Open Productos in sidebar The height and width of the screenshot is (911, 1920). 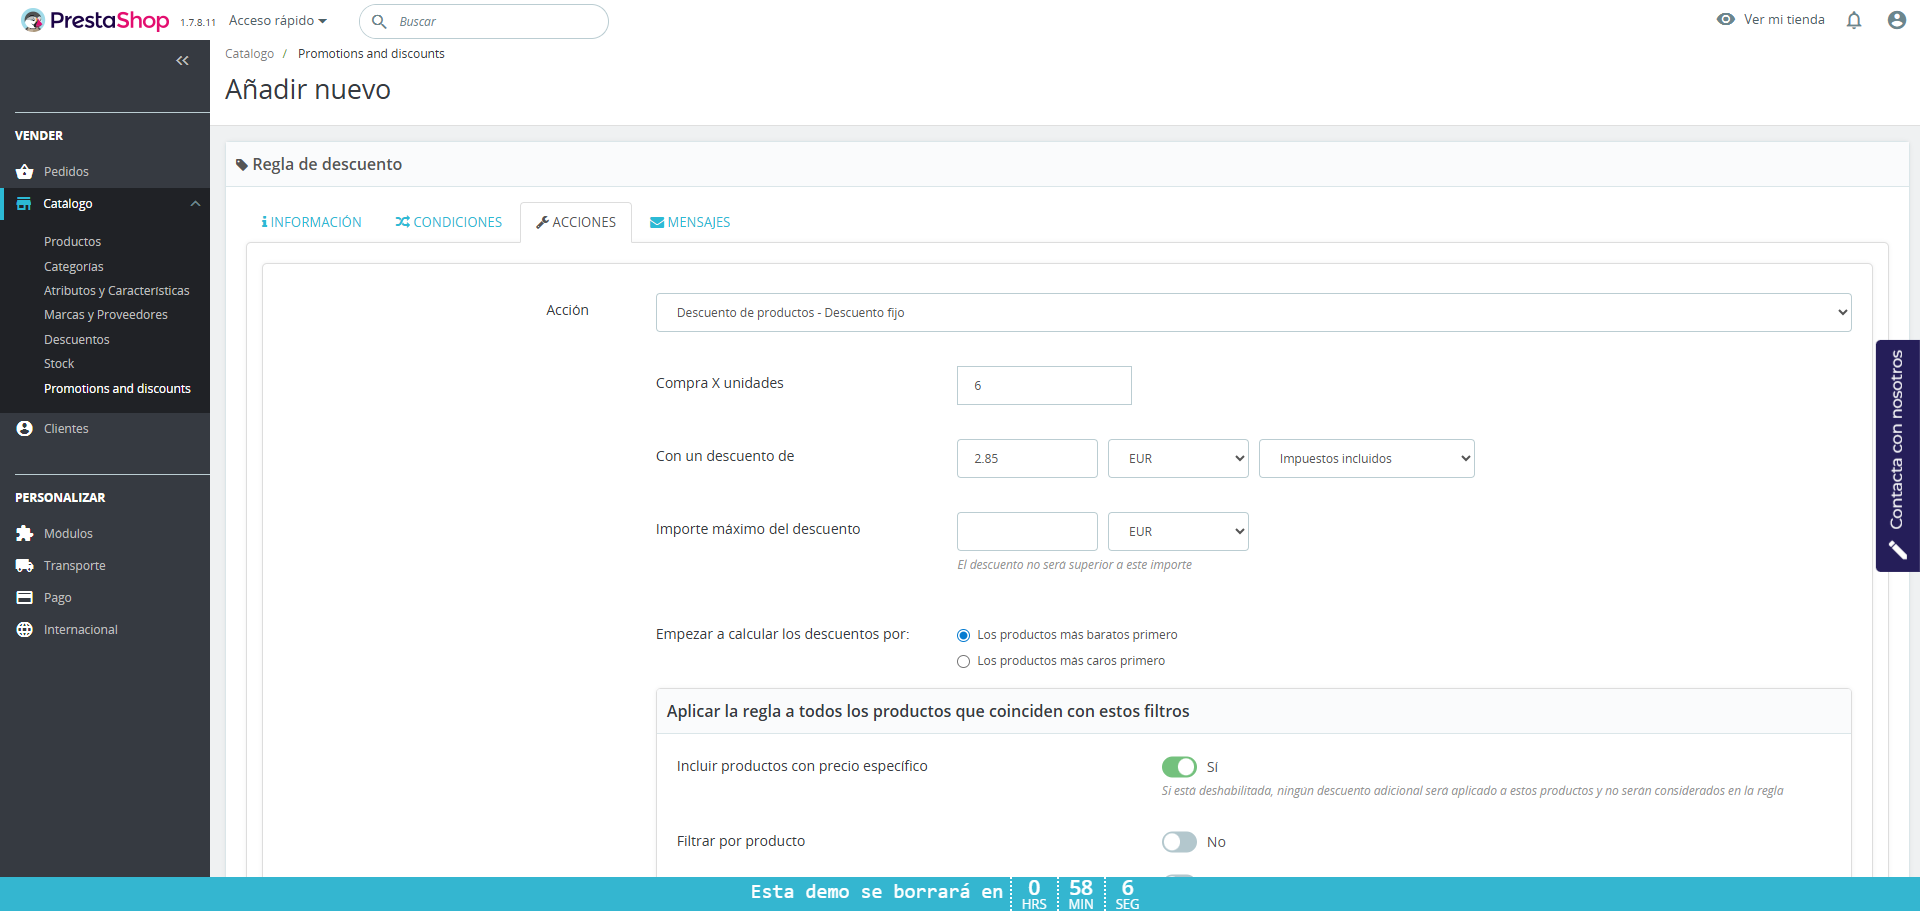pyautogui.click(x=72, y=241)
